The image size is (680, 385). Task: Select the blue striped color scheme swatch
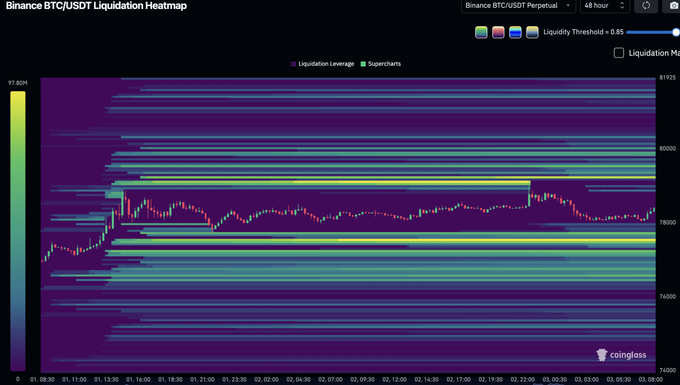coord(515,32)
